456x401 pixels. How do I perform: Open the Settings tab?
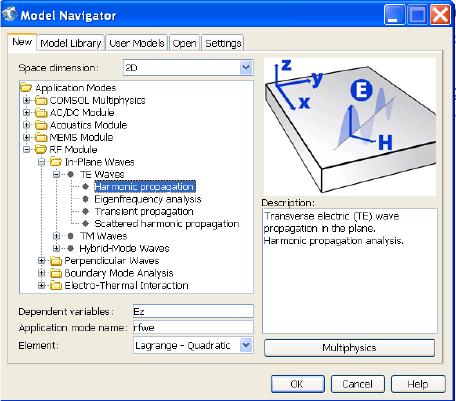[x=223, y=43]
